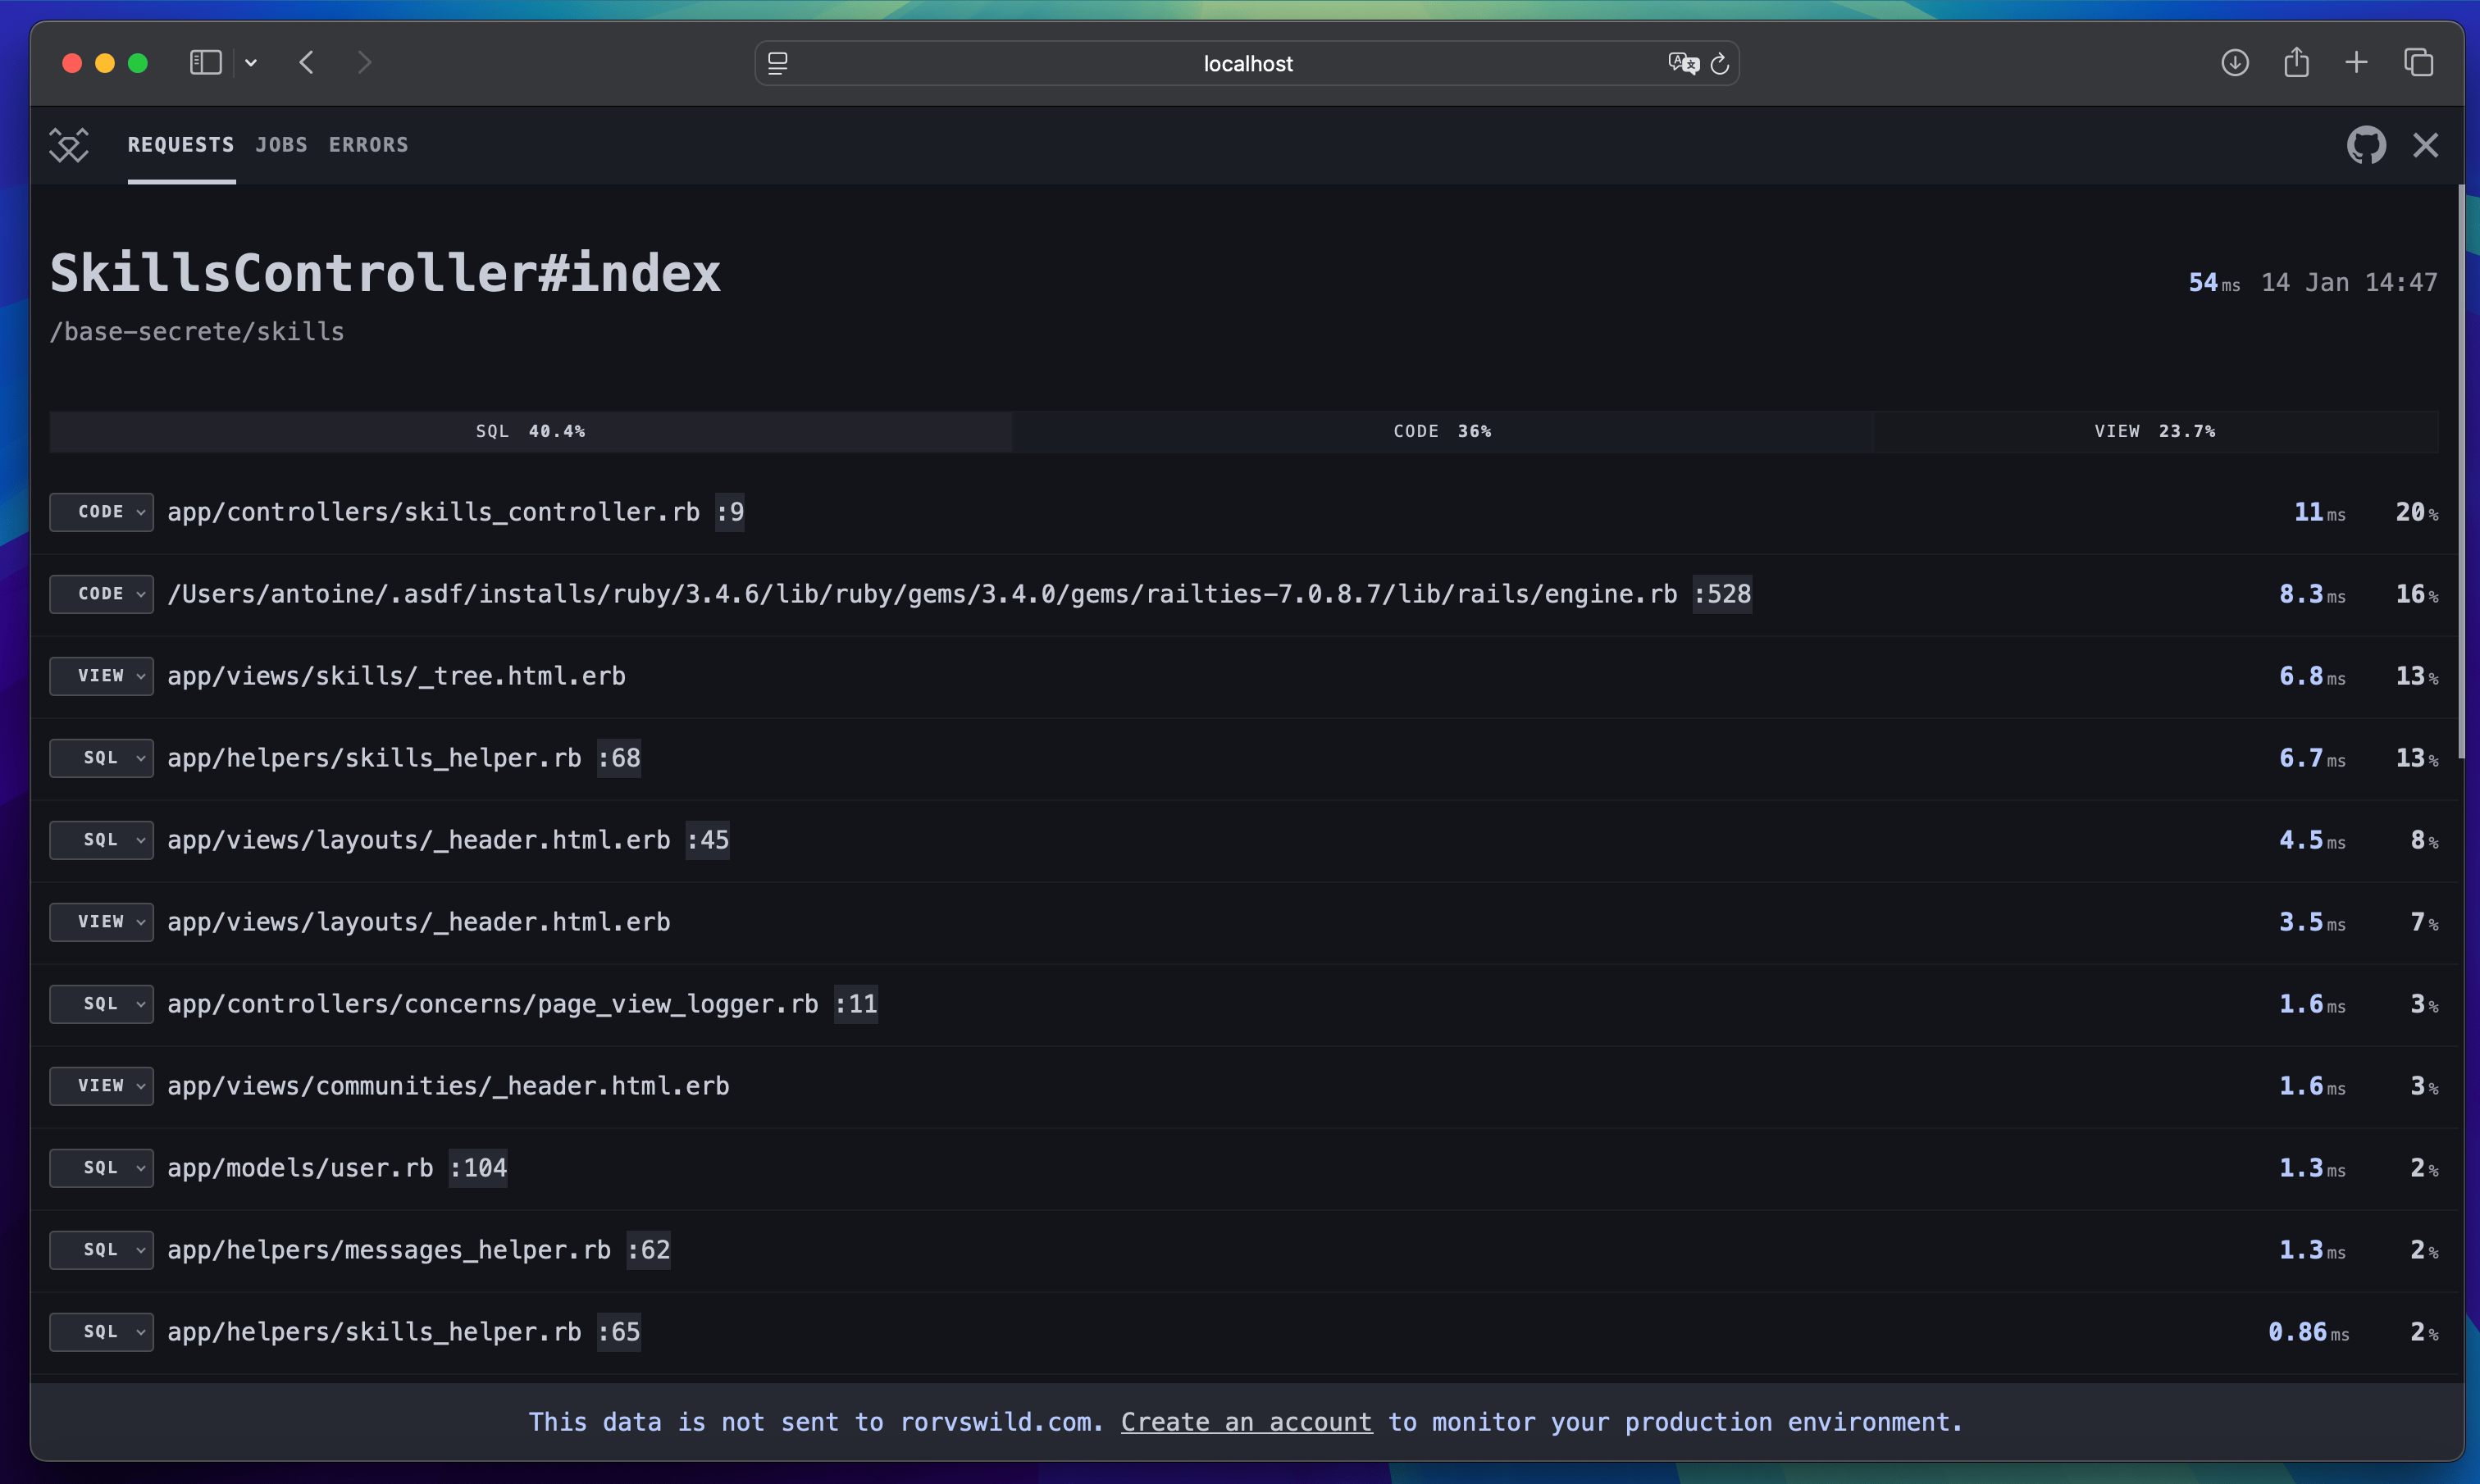Screen dimensions: 2480x1484
Task: Click the /base-secrete/skills path text
Action: tap(197, 332)
